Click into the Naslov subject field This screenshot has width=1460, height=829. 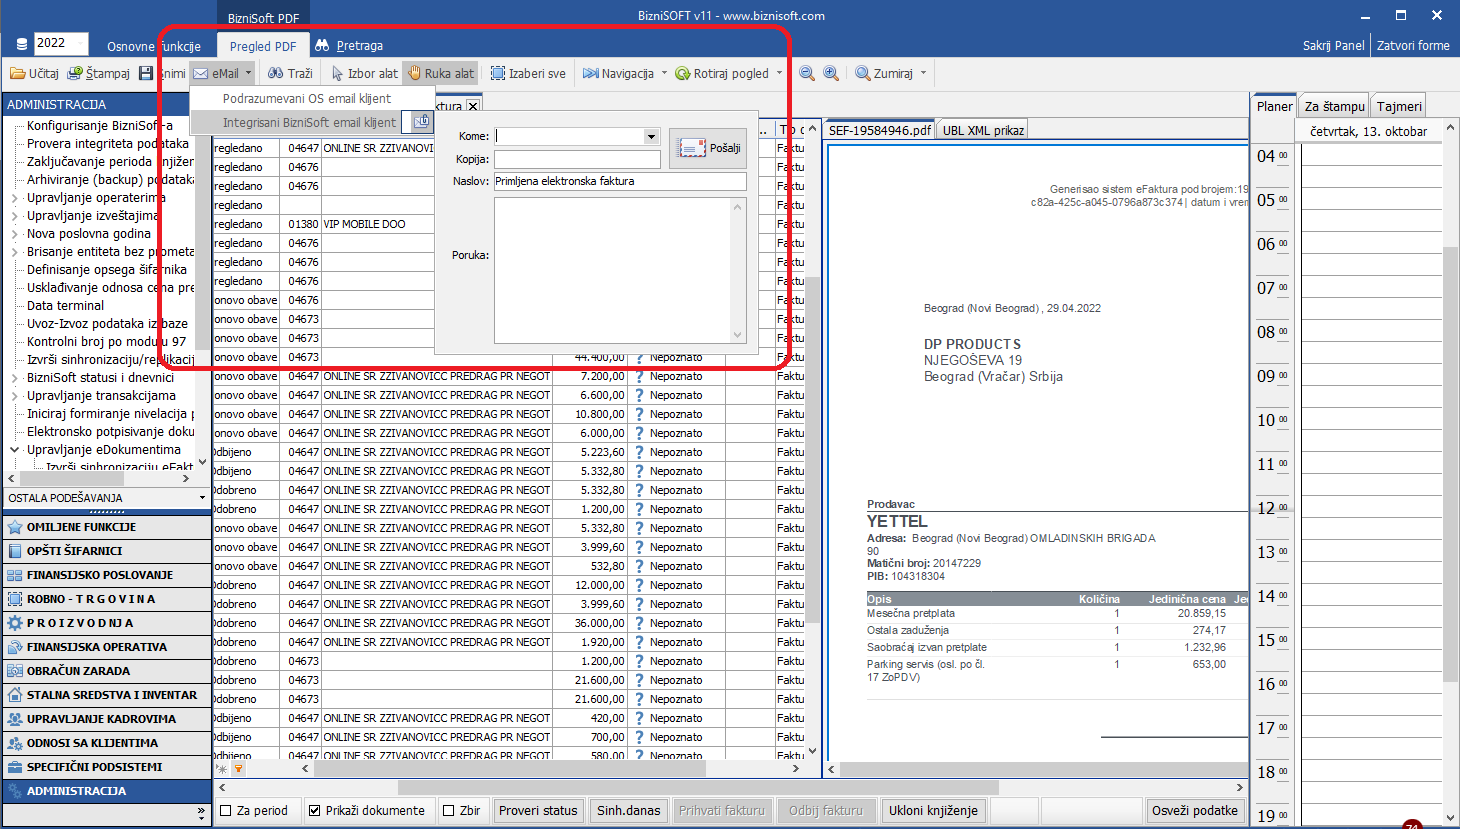tap(619, 181)
